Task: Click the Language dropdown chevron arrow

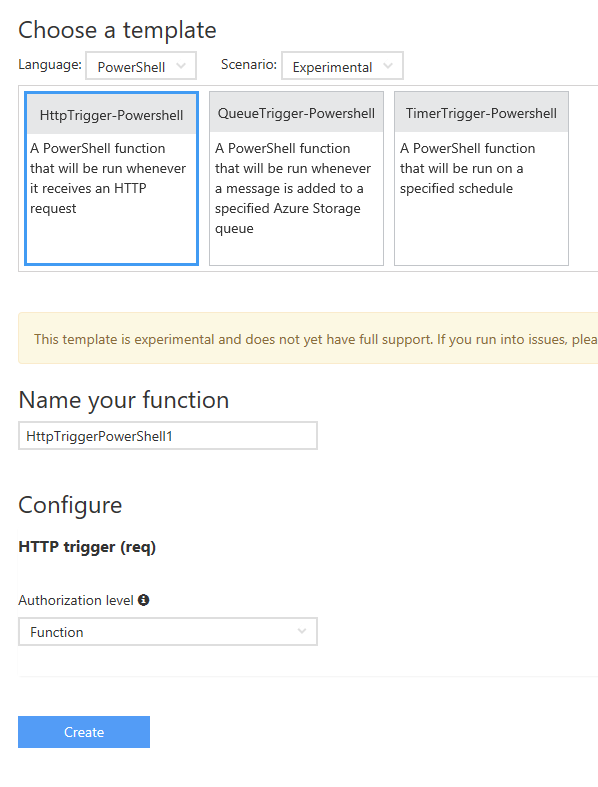Action: 181,66
